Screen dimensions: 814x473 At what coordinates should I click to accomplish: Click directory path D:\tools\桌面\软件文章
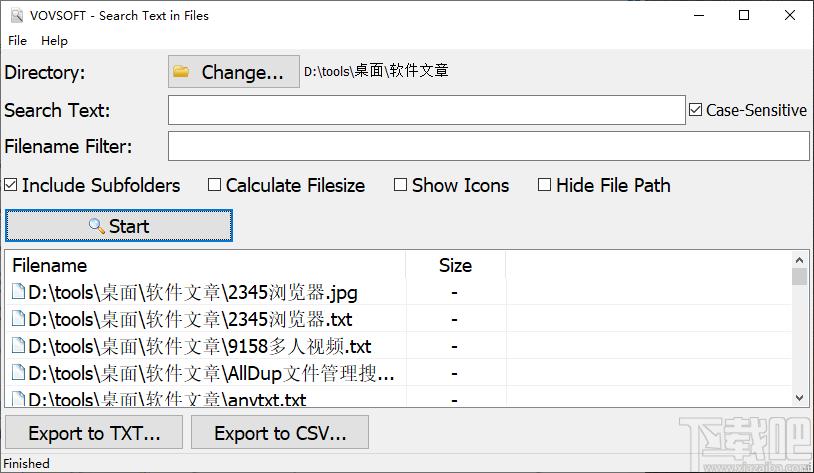pos(376,71)
